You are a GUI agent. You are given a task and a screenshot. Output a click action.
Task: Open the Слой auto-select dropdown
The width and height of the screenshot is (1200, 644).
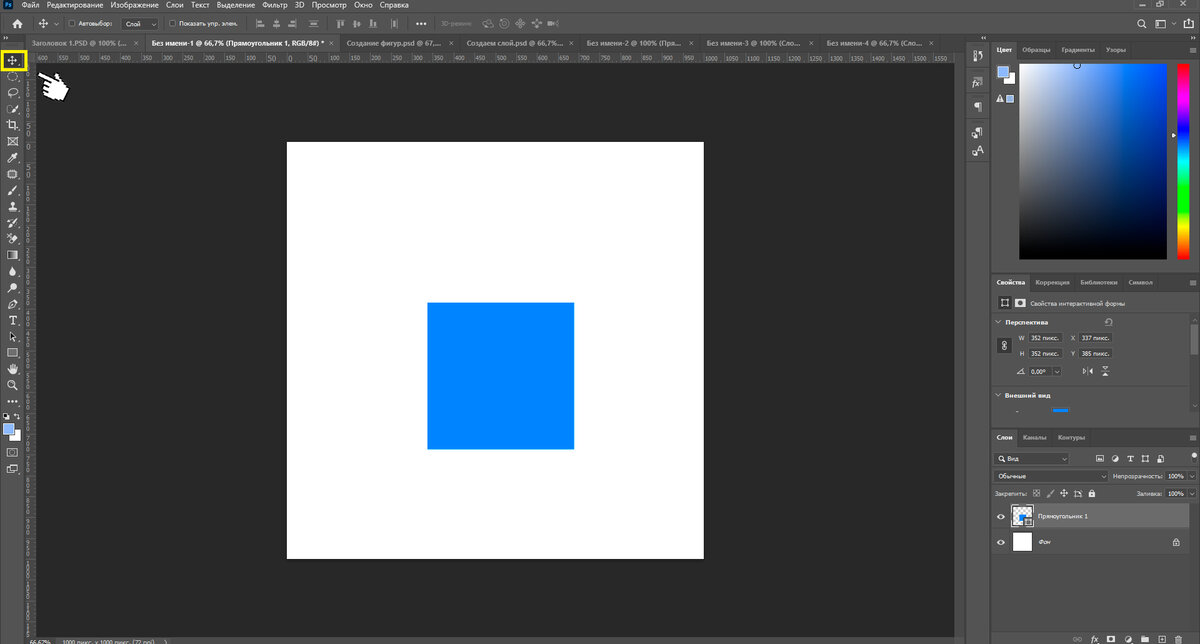click(x=141, y=23)
